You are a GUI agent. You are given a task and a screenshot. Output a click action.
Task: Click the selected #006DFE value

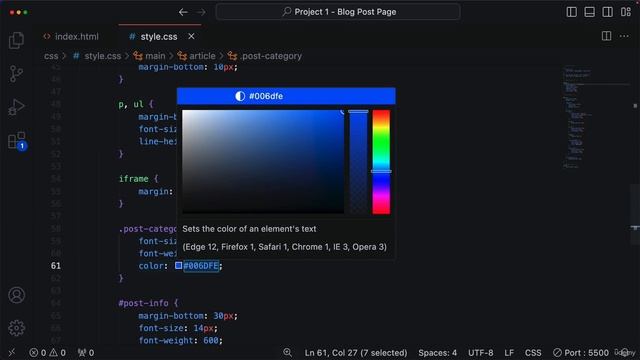pyautogui.click(x=201, y=266)
